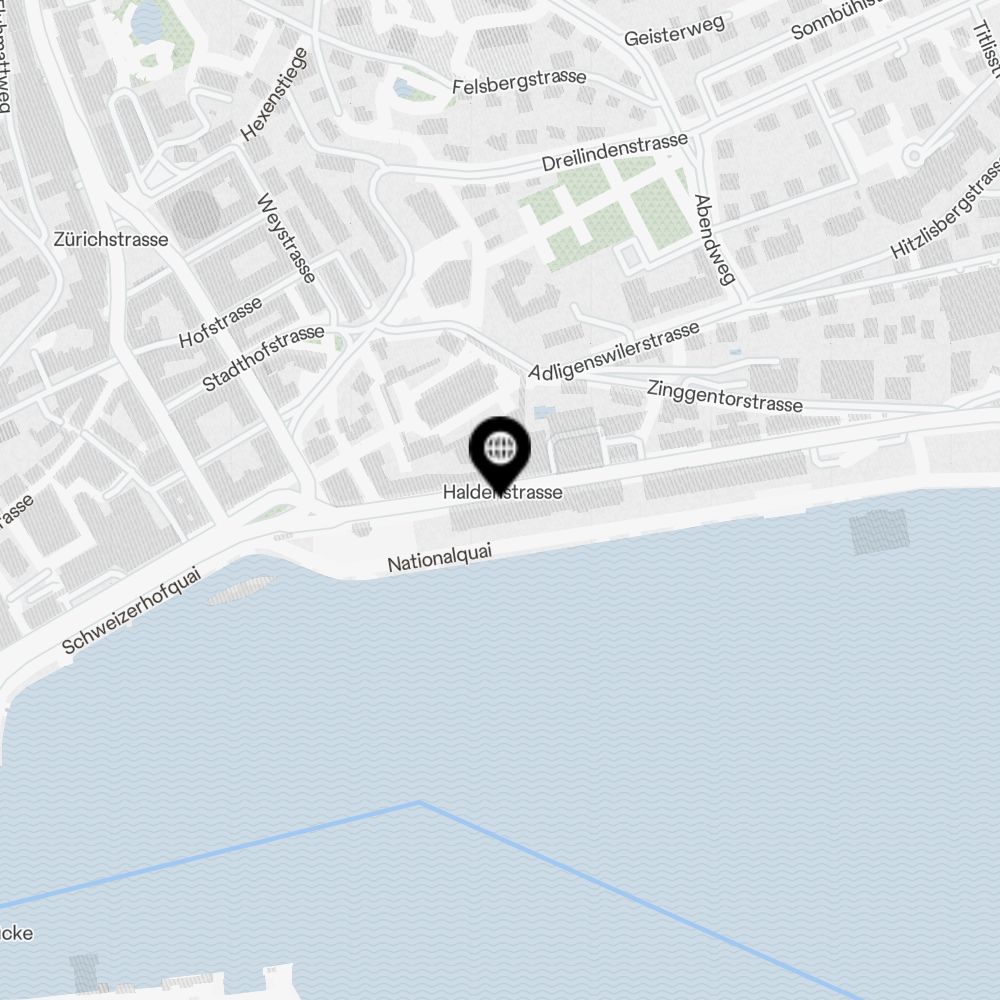Select the Felsbergstrasse street label
Image resolution: width=1000 pixels, height=1000 pixels.
(519, 82)
